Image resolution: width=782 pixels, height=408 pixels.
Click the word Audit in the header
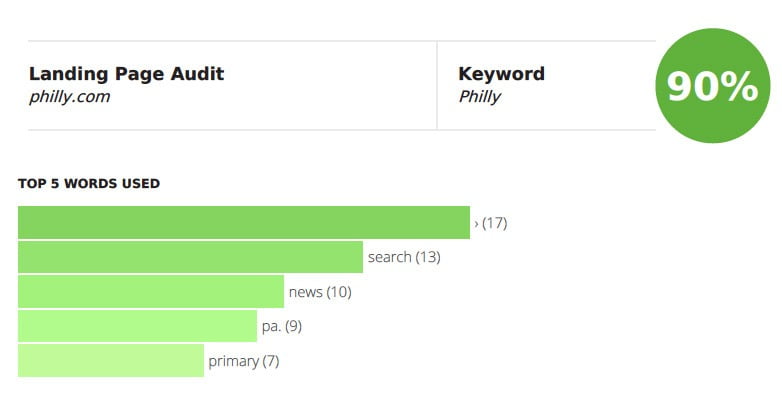[x=197, y=74]
